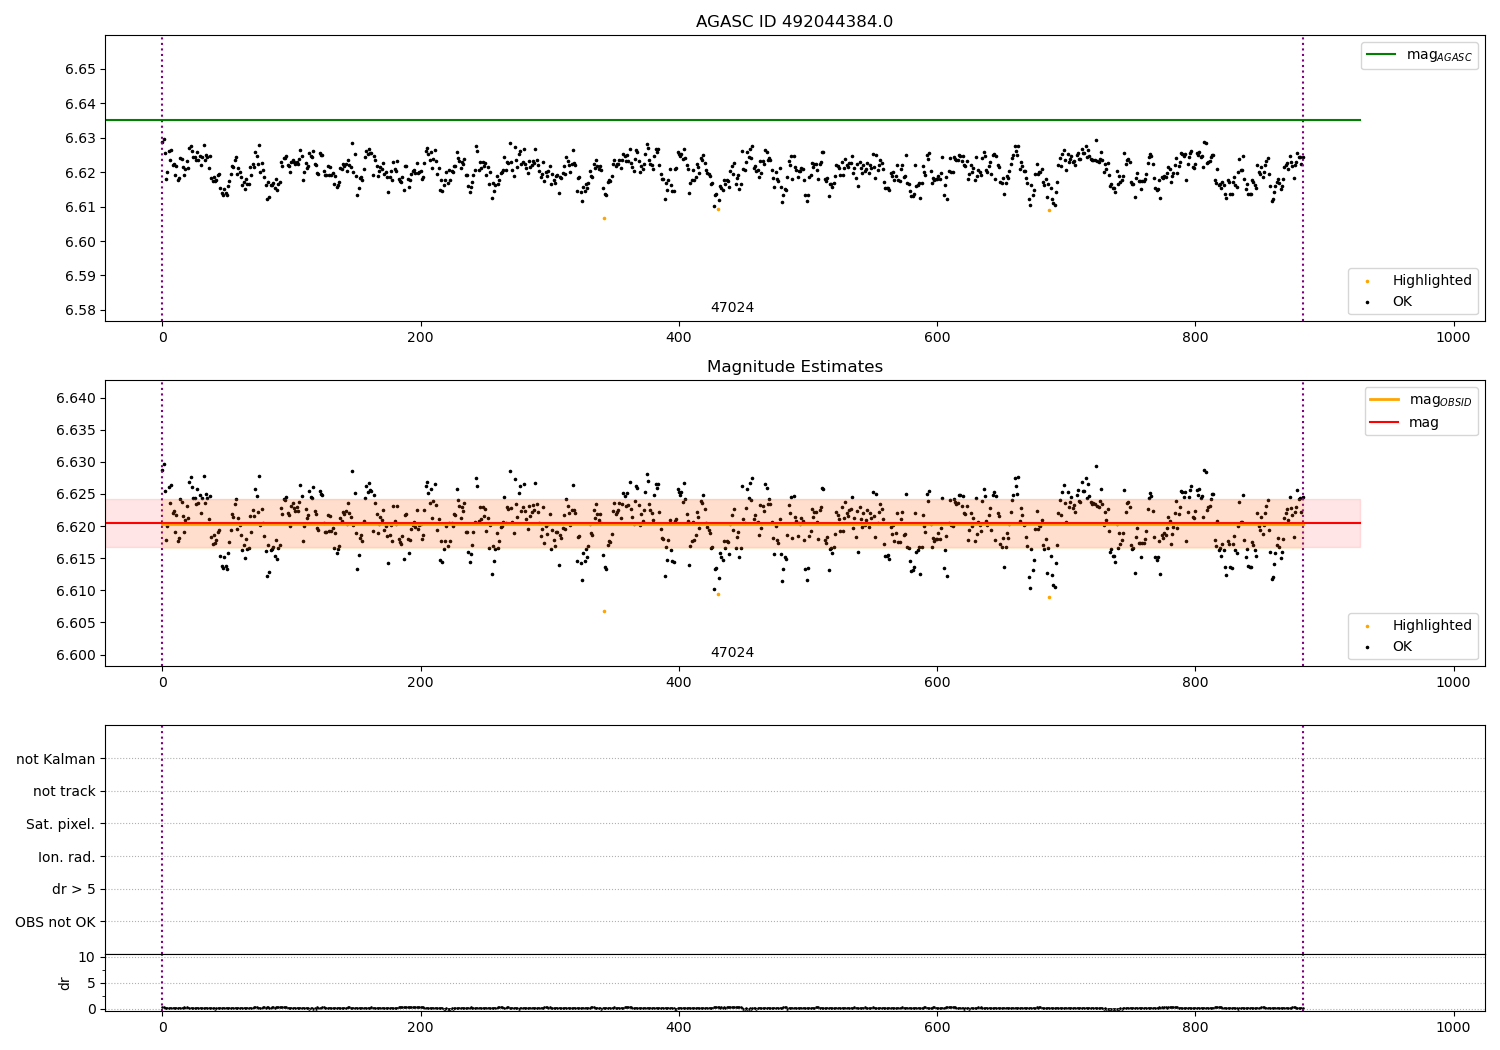The image size is (1500, 1050).
Task: Click the green mag AGASC line in top plot
Action: click(x=733, y=120)
